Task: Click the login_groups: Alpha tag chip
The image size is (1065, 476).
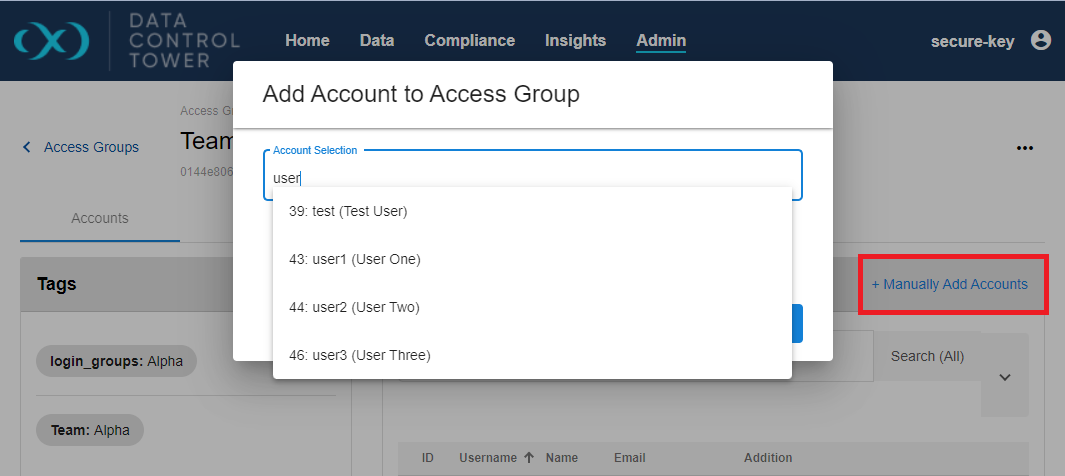Action: (x=117, y=361)
